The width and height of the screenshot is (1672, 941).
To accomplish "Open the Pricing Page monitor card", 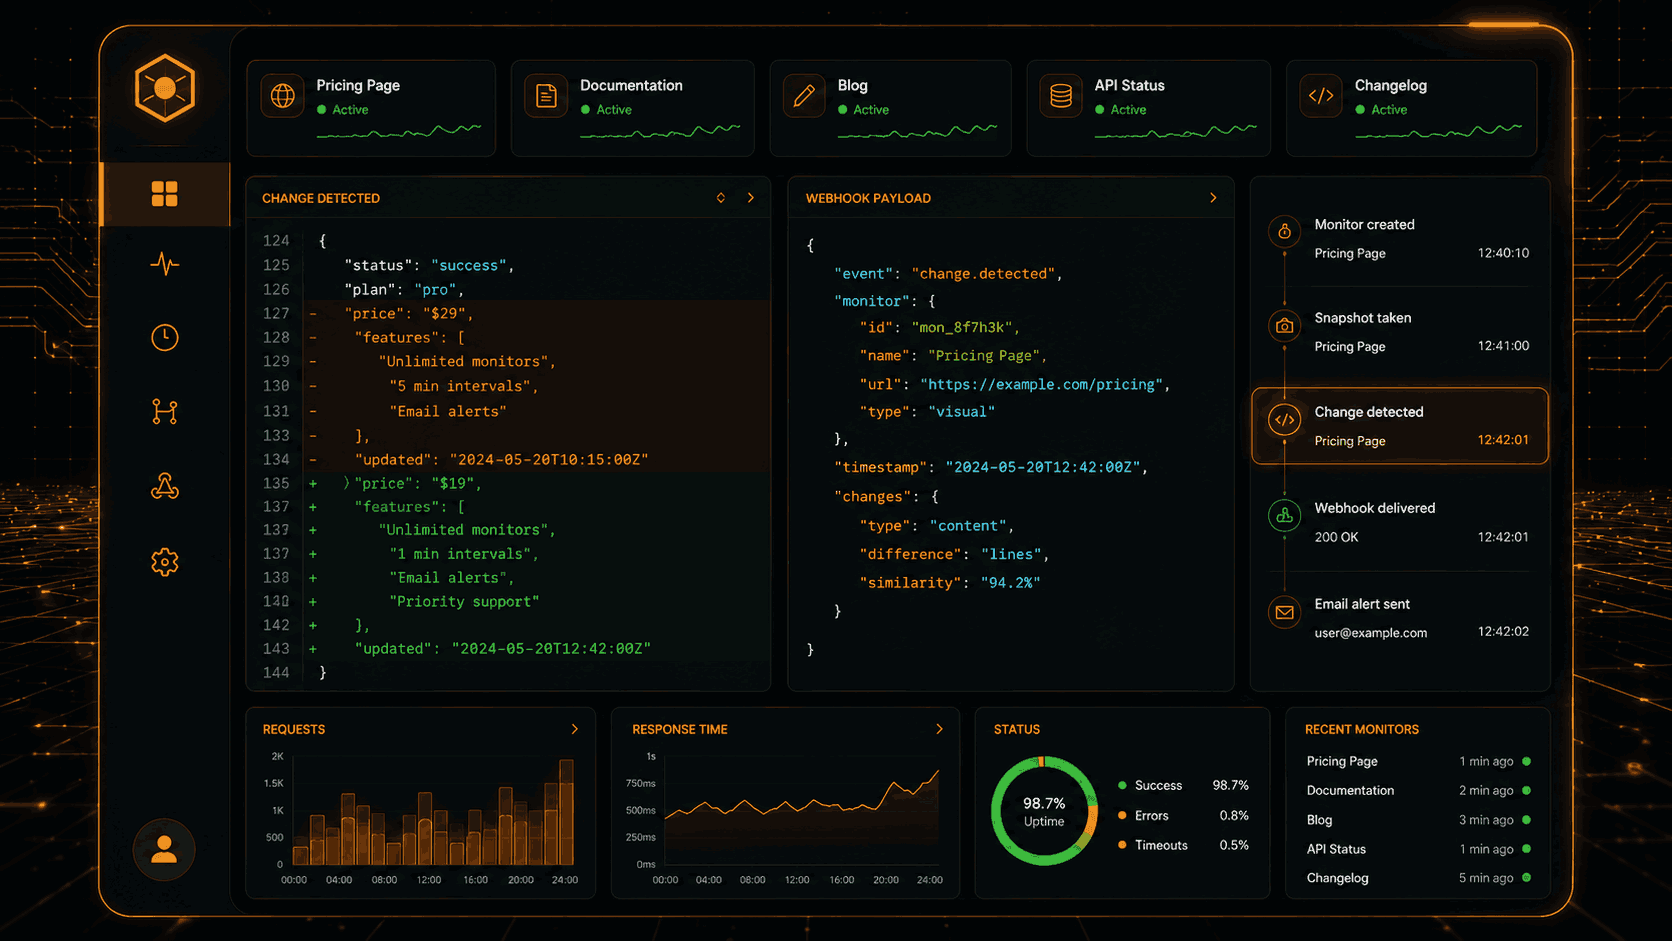I will click(x=371, y=108).
